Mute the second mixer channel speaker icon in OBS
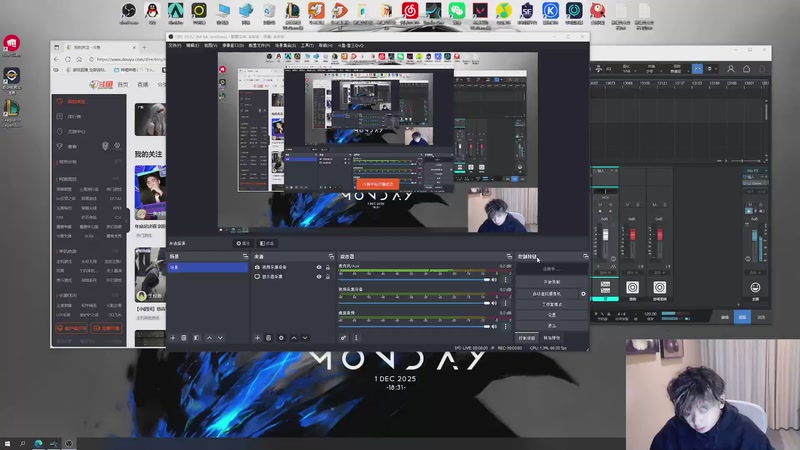 click(x=494, y=303)
